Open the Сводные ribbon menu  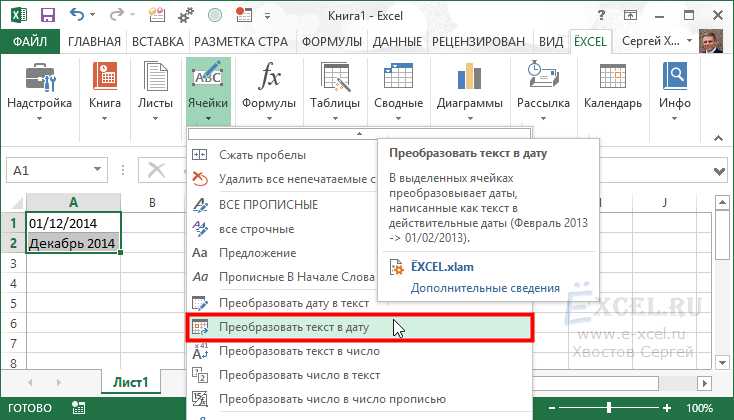point(398,91)
